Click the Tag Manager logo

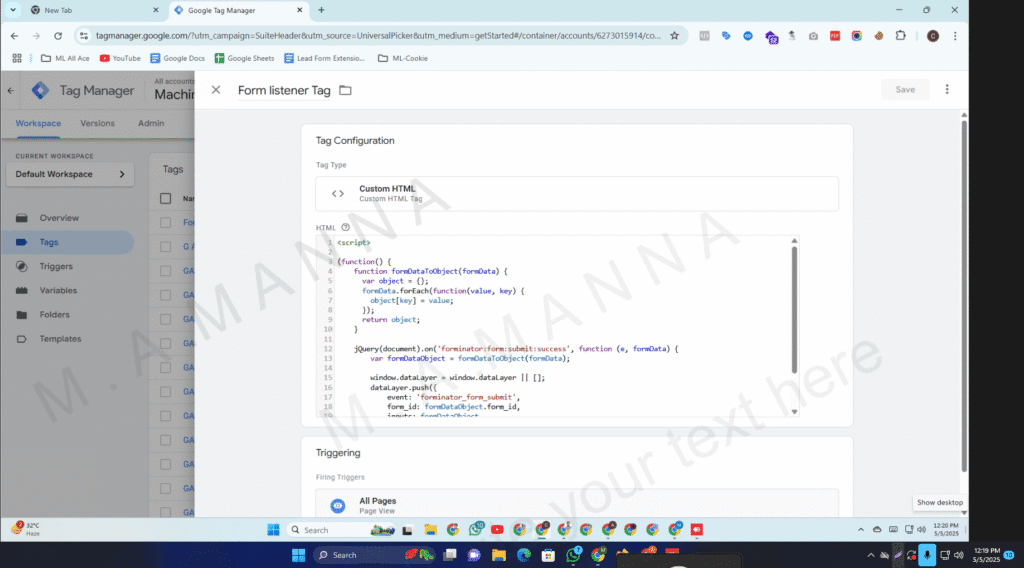pos(40,91)
